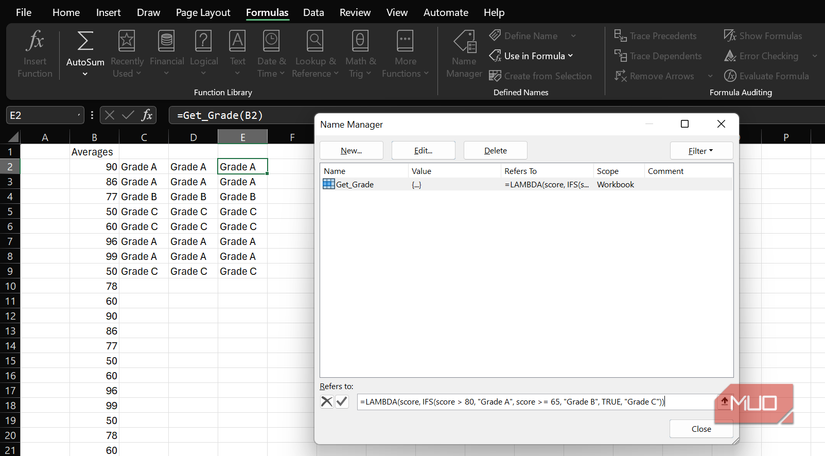This screenshot has width=825, height=456.
Task: Open the Math & Trig functions
Action: [360, 53]
